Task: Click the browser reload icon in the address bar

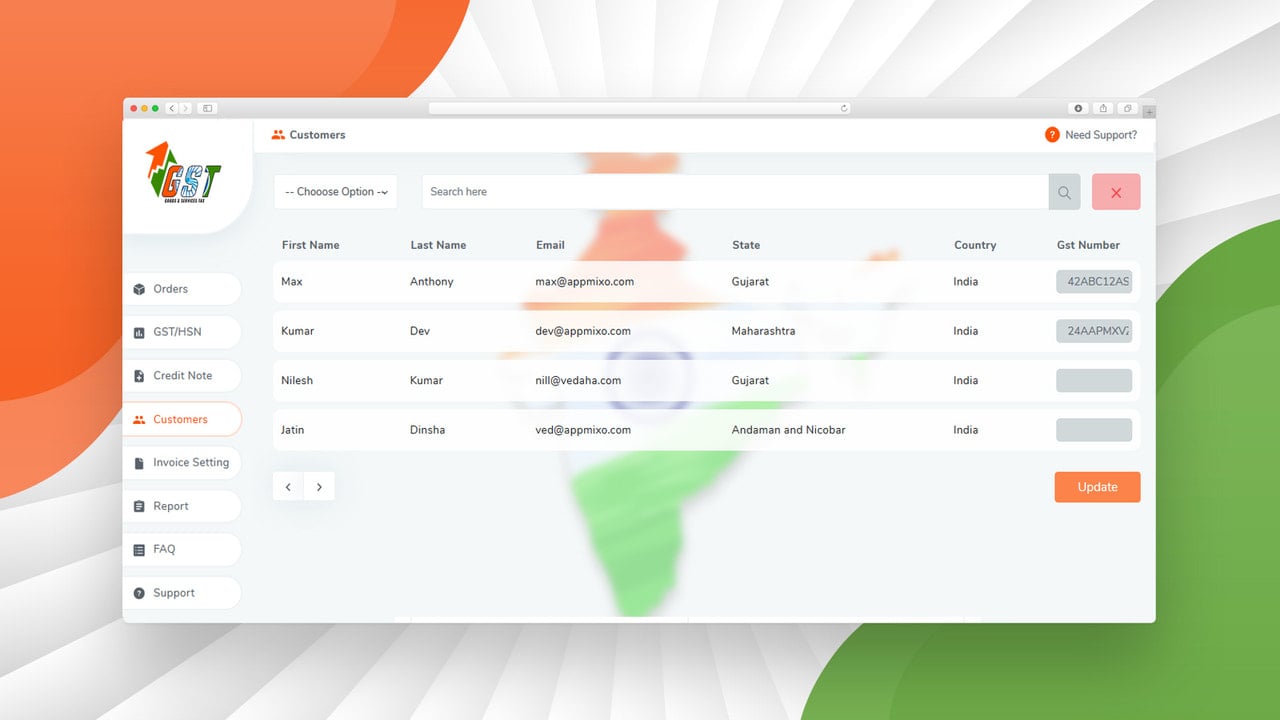Action: point(844,108)
